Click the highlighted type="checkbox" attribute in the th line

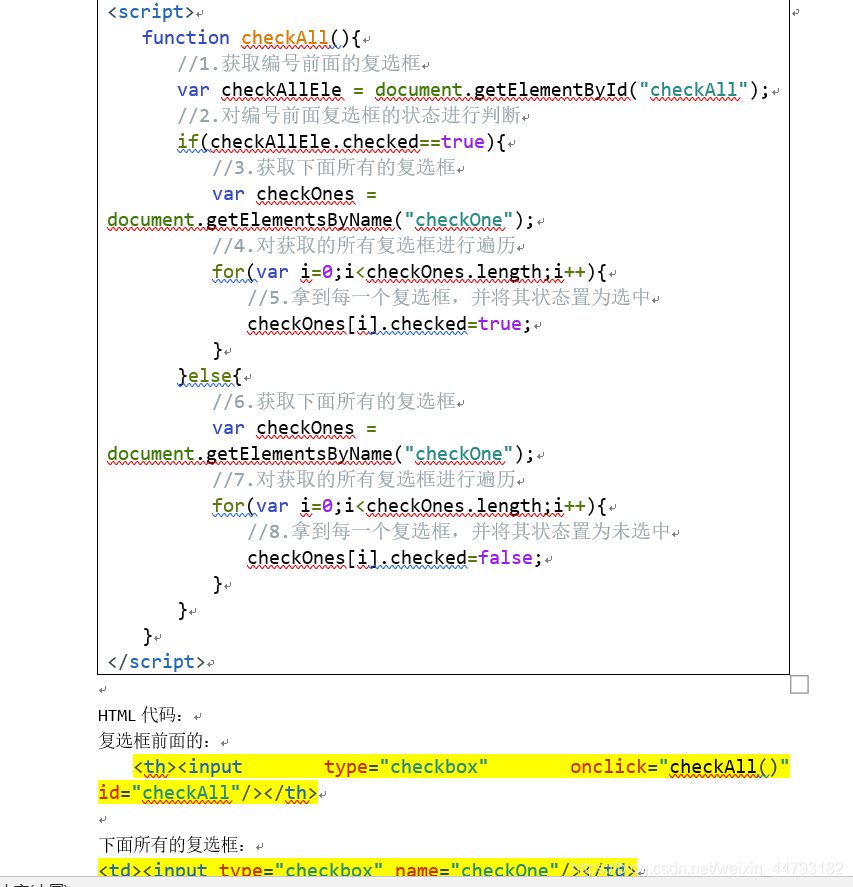406,767
